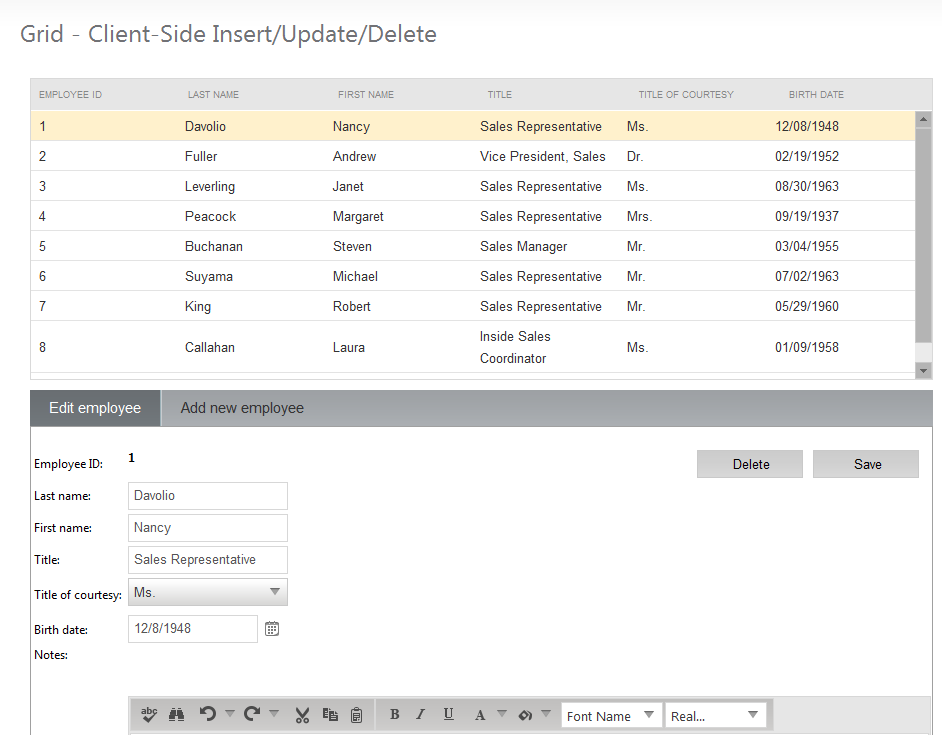The image size is (942, 735).
Task: Open the birth date calendar picker
Action: pyautogui.click(x=272, y=628)
